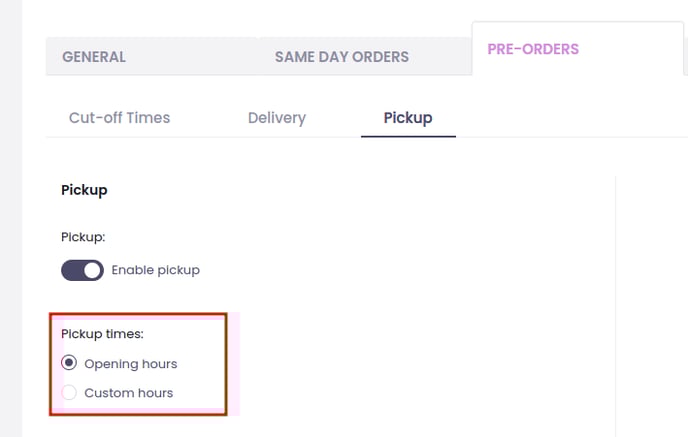Click the bold Pickup section heading
The width and height of the screenshot is (688, 437).
pyautogui.click(x=84, y=189)
